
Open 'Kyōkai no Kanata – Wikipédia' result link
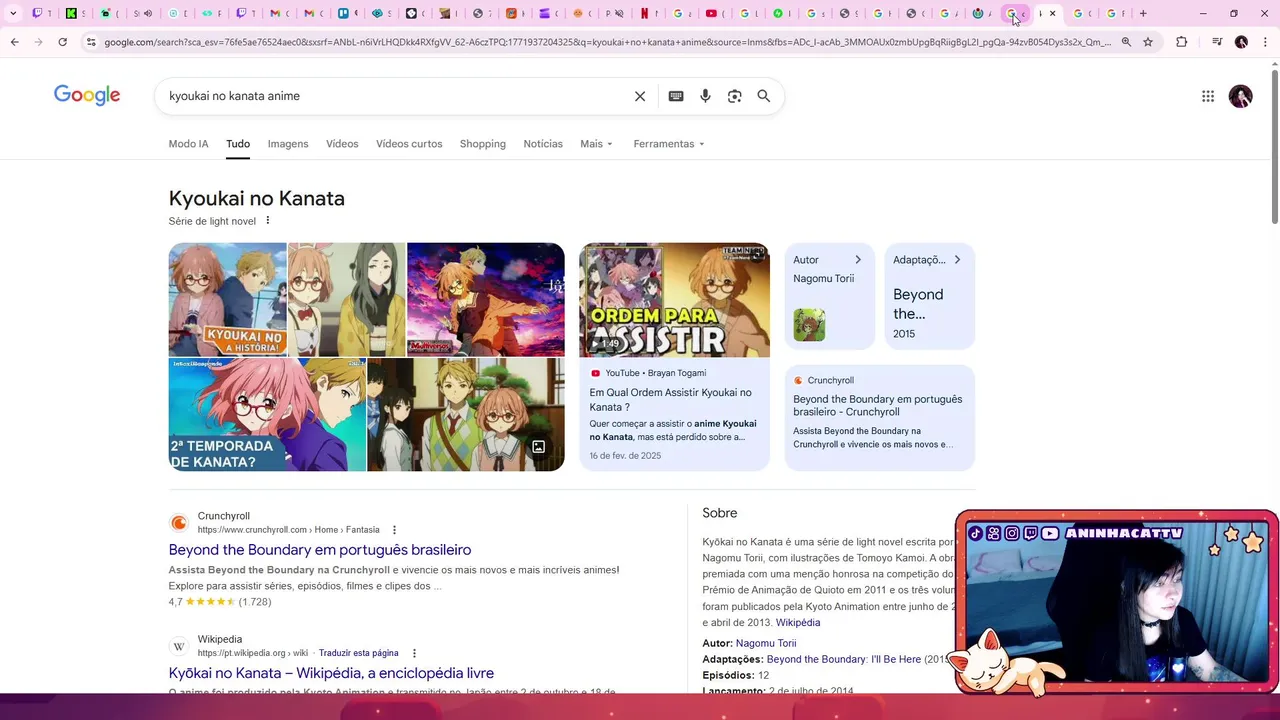(x=331, y=673)
